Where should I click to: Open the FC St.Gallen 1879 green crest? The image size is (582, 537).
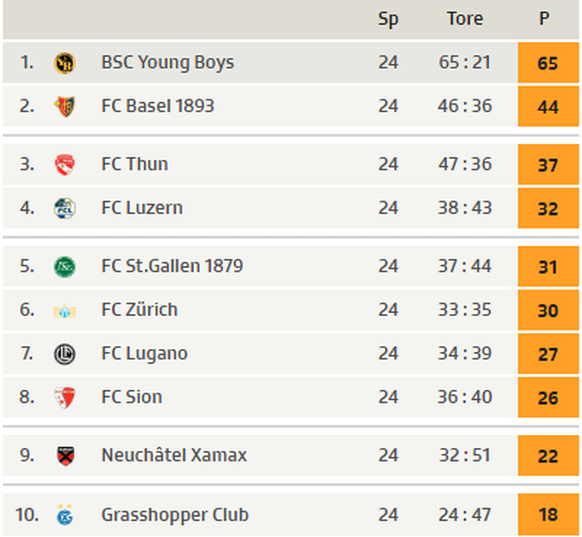click(65, 266)
